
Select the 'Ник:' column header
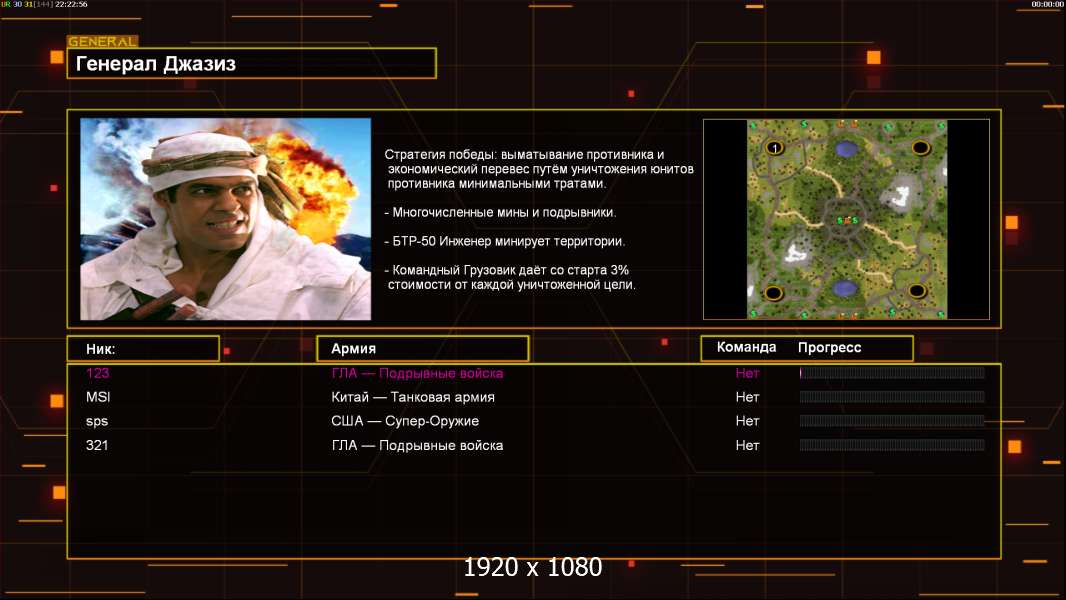point(143,349)
